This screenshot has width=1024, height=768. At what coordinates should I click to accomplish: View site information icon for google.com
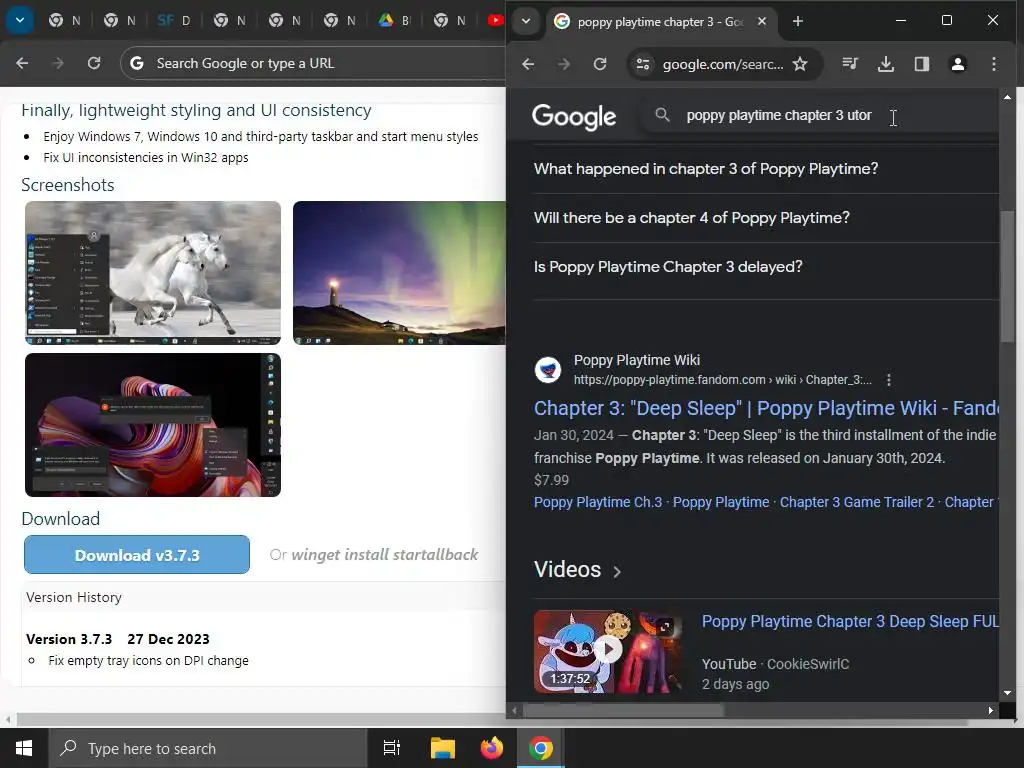(643, 64)
